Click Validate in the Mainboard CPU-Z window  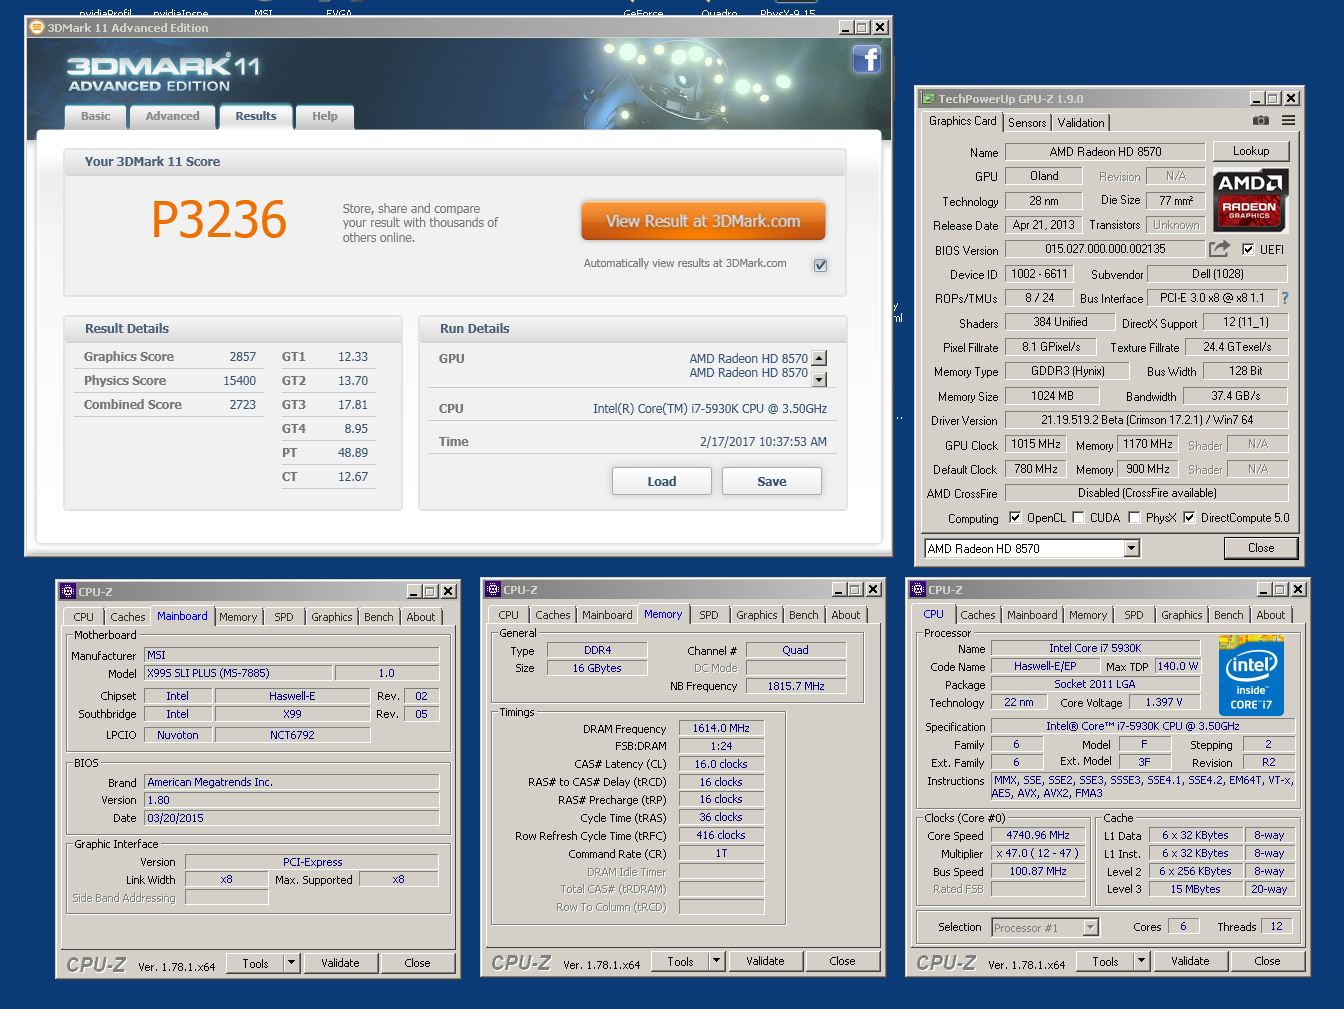pos(340,963)
